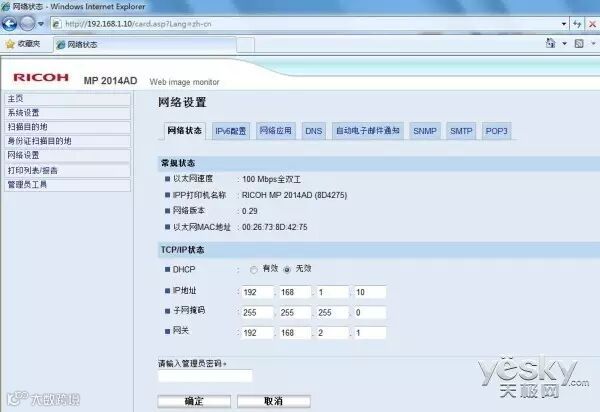Switch to the DNS tab
The image size is (600, 412).
313,131
